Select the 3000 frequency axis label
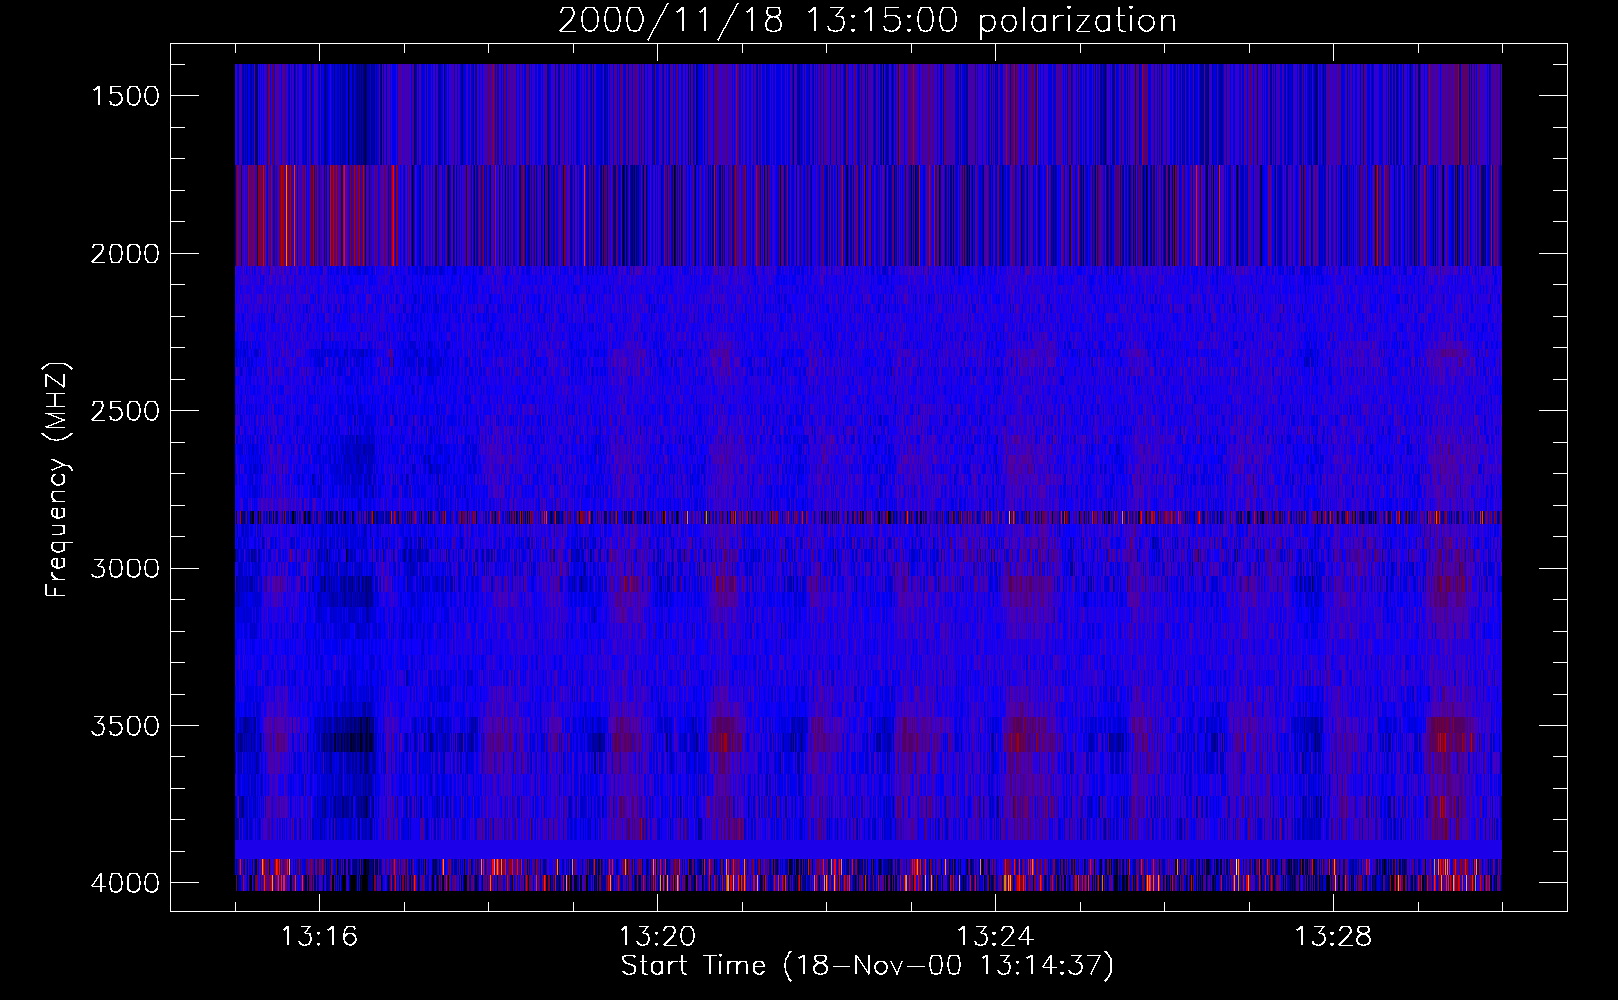Image resolution: width=1618 pixels, height=1000 pixels. click(x=125, y=569)
